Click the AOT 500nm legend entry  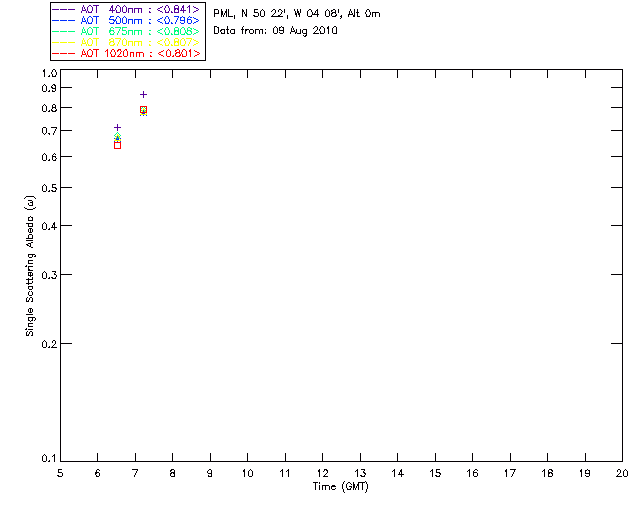[126, 20]
